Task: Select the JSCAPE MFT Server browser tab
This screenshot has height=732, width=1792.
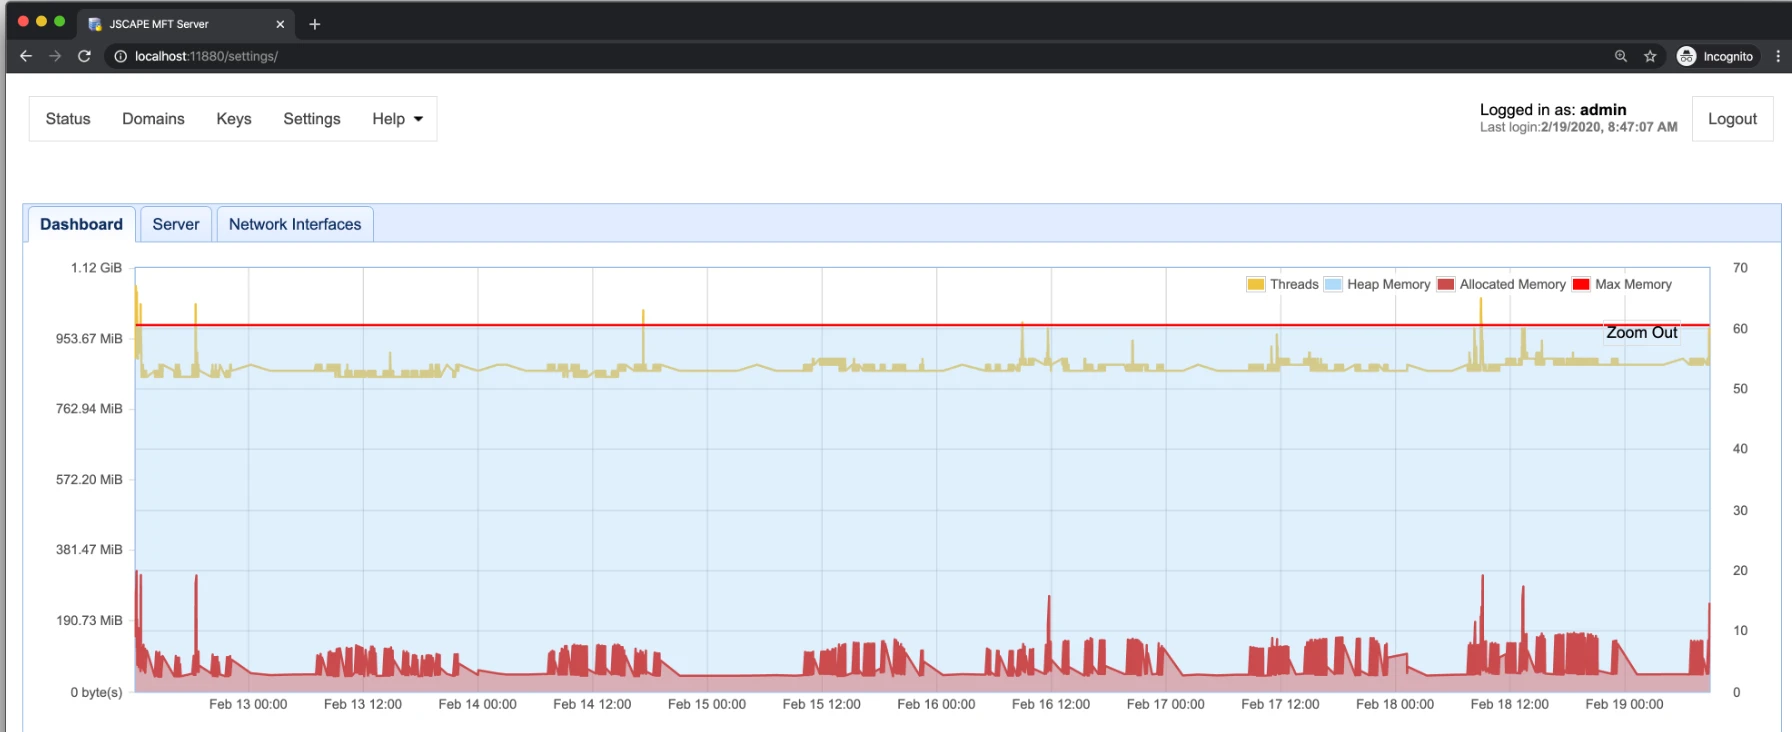Action: coord(185,24)
